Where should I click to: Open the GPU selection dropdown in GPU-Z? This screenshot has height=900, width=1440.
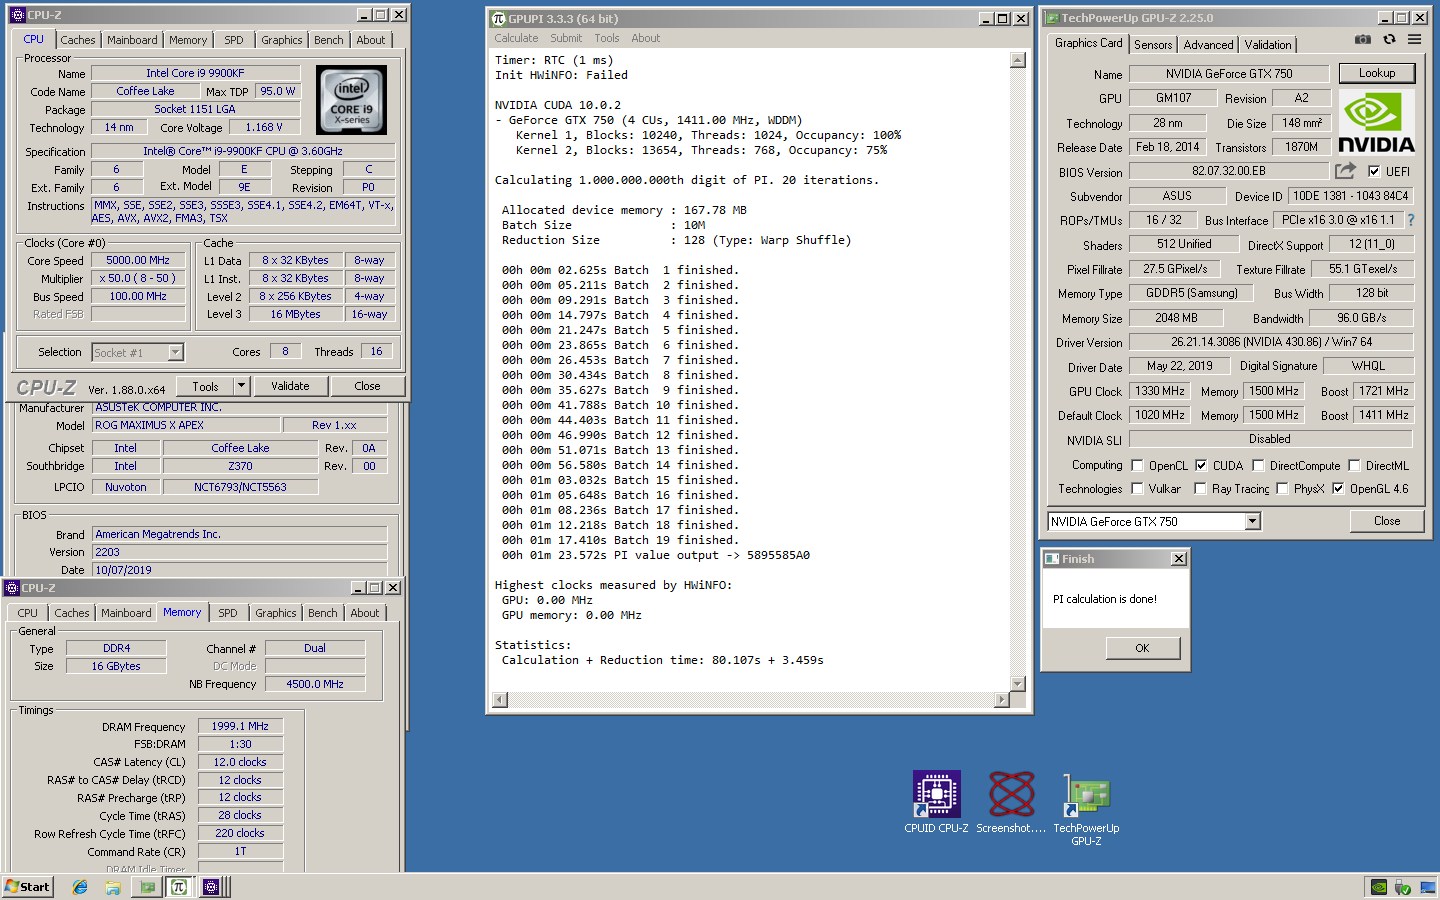[1252, 521]
